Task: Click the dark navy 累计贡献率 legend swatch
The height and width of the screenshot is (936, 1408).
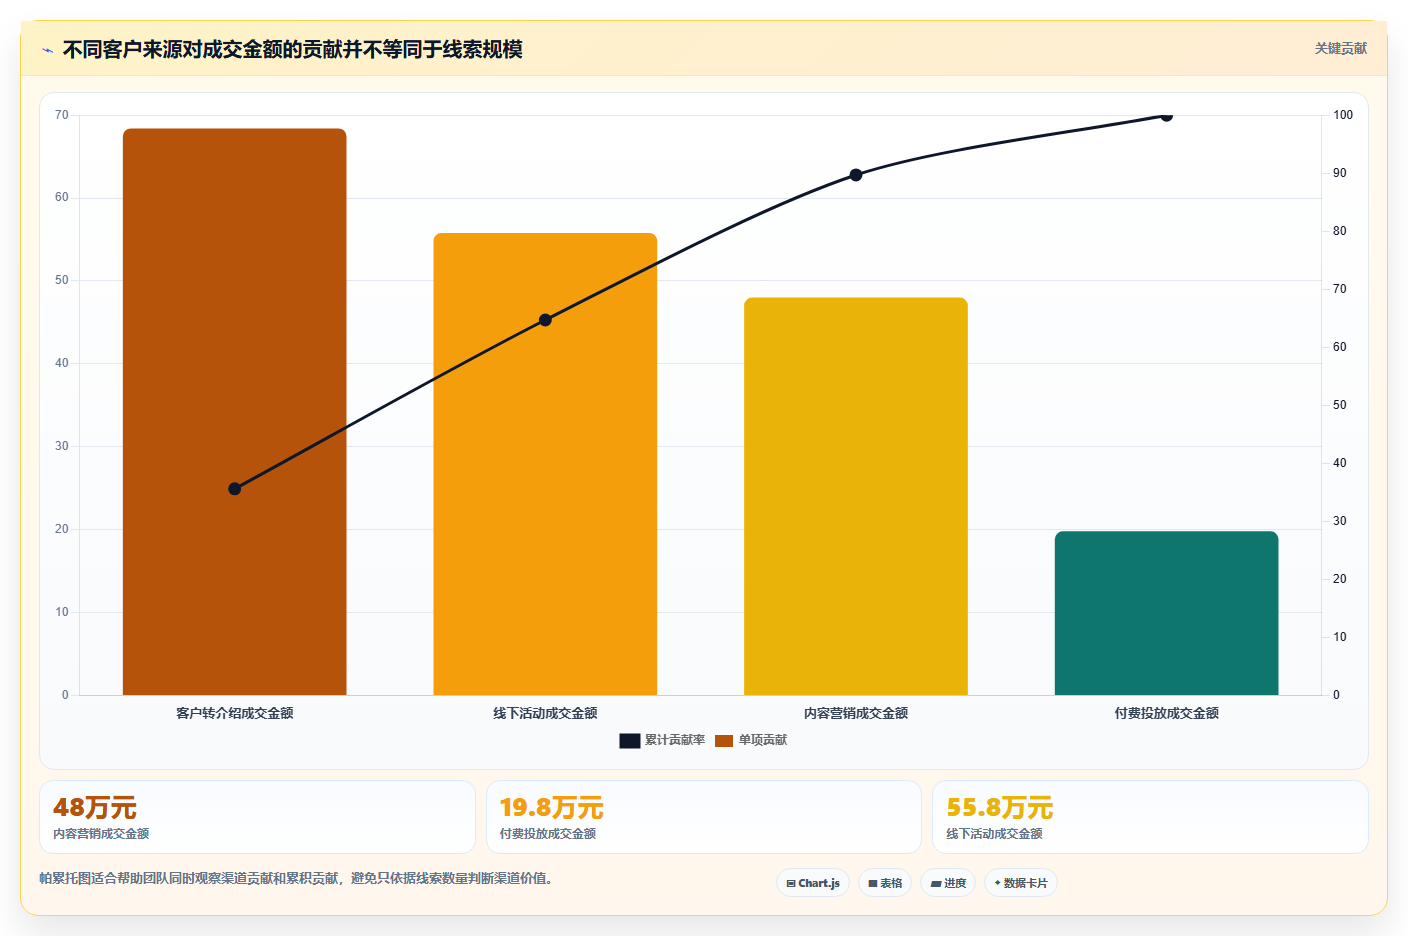Action: (x=630, y=741)
